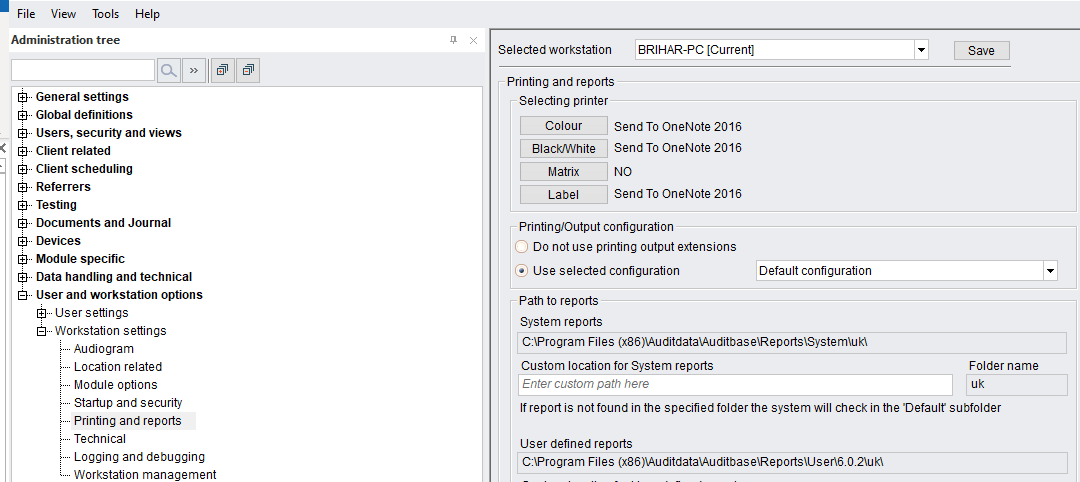Collapse the Workstation settings node

click(x=42, y=331)
